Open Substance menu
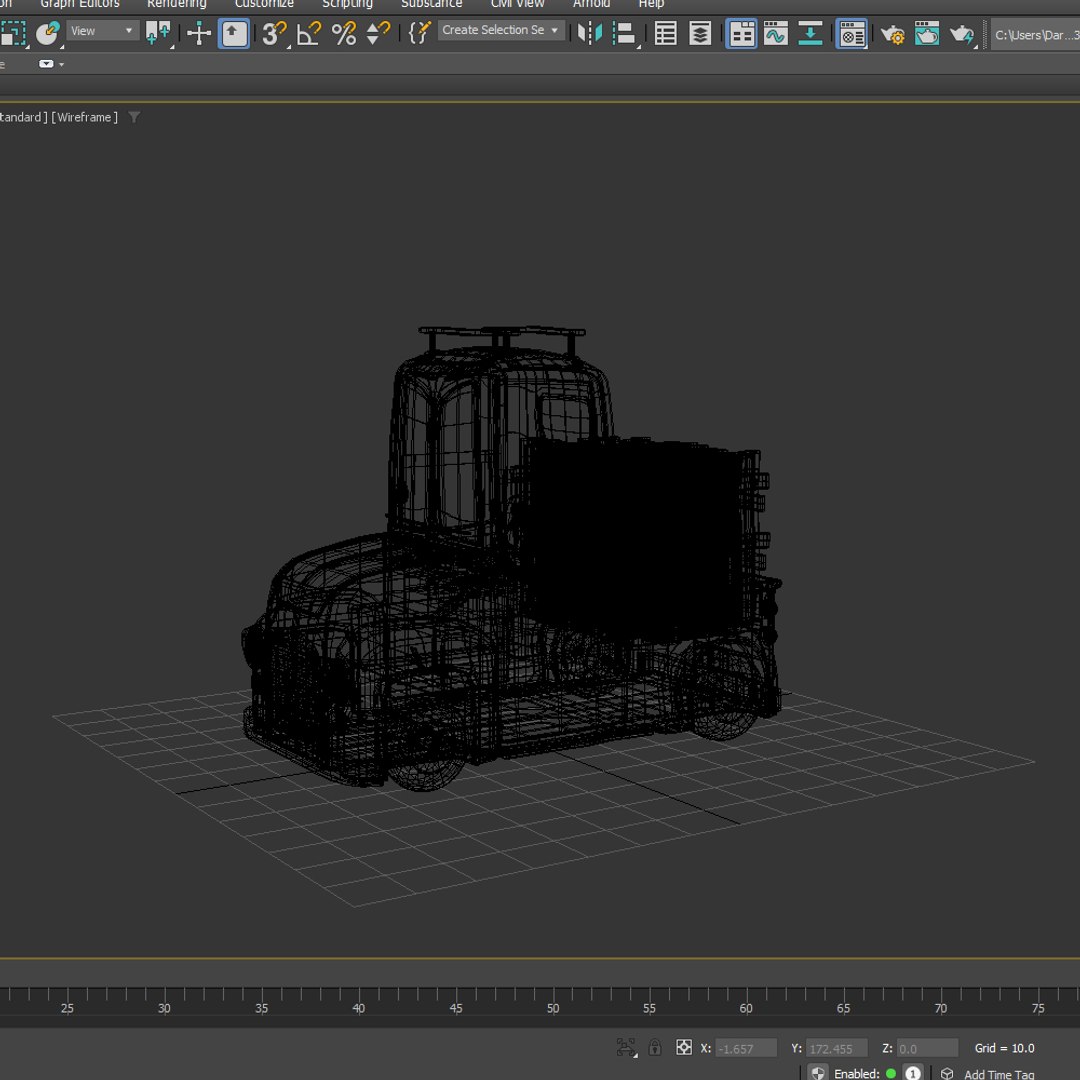1080x1080 pixels. click(431, 4)
